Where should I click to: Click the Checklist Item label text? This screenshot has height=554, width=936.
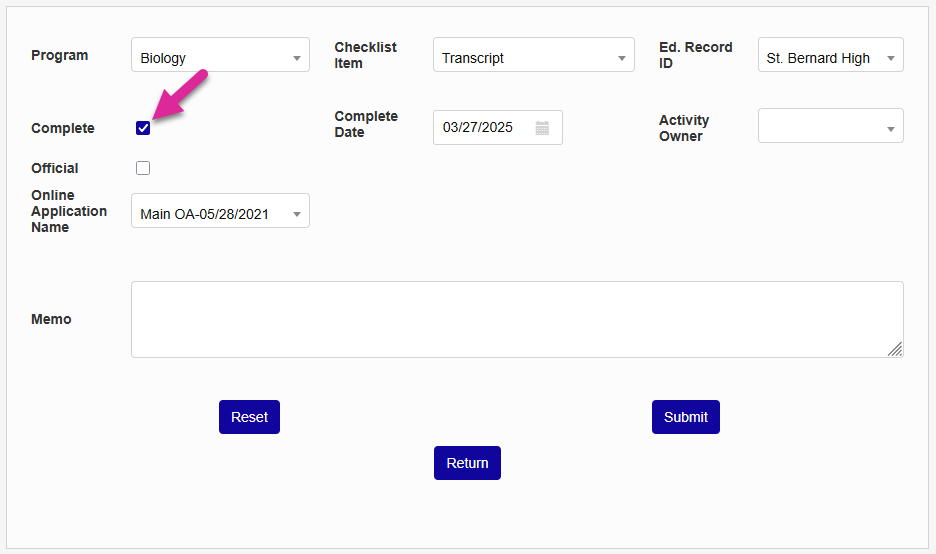(365, 55)
